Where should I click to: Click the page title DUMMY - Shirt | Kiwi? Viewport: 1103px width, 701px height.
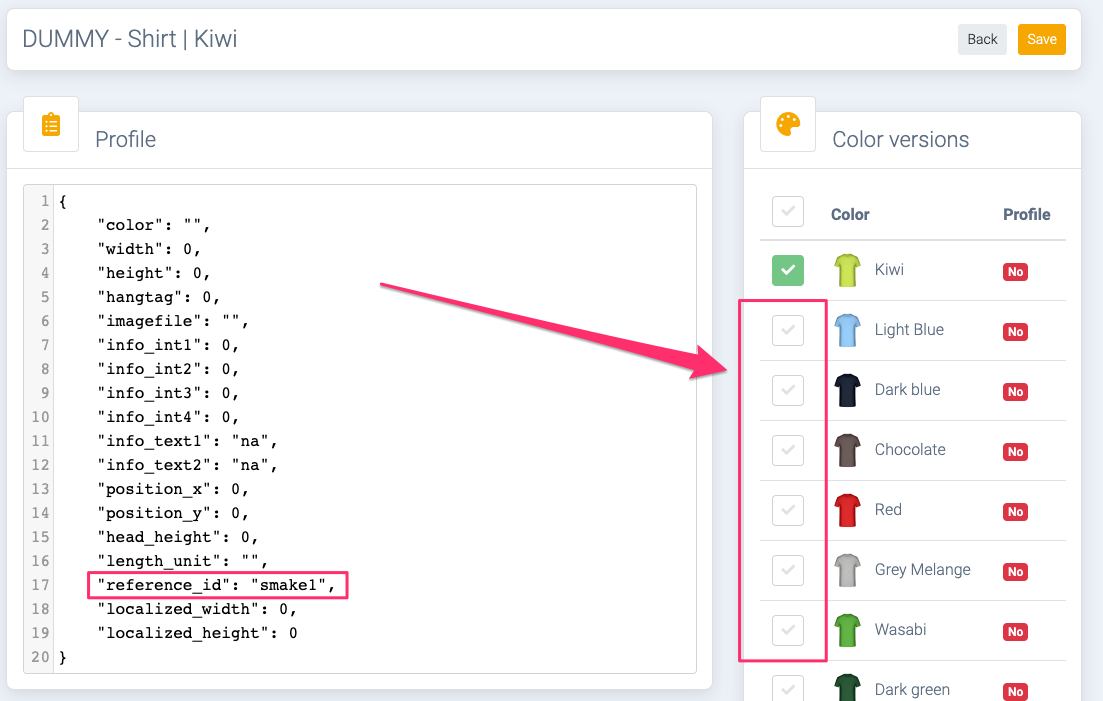tap(130, 39)
